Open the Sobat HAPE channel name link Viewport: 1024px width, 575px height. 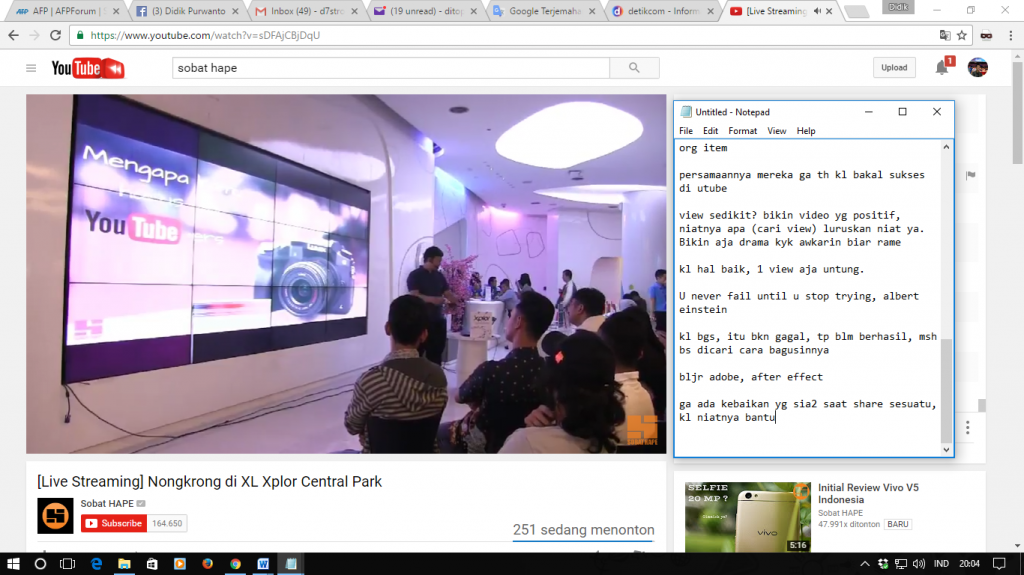pos(107,503)
